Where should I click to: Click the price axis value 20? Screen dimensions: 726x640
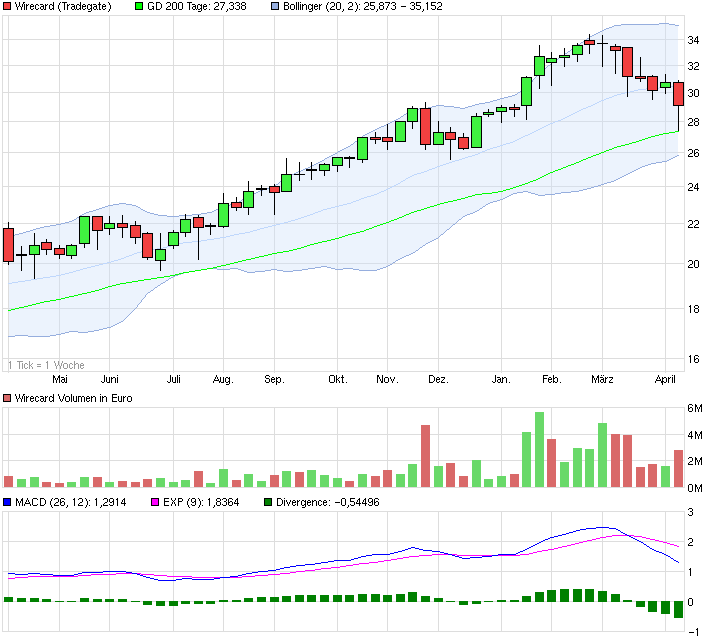tap(693, 264)
